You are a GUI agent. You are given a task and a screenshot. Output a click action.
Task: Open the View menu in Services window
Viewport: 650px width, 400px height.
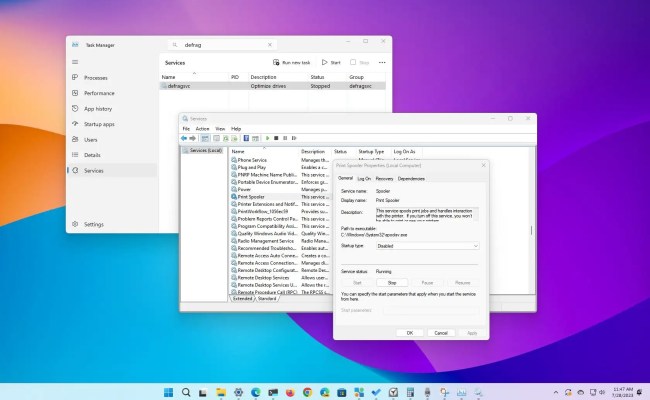tap(220, 129)
